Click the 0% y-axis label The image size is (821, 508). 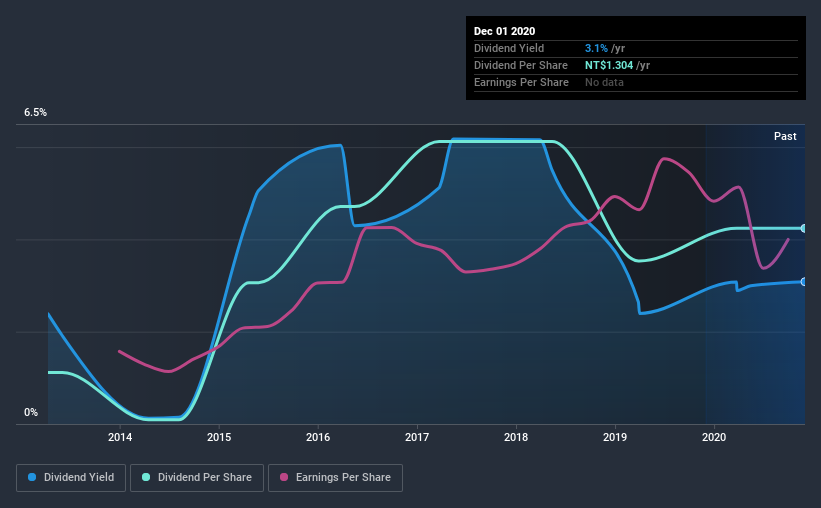31,412
